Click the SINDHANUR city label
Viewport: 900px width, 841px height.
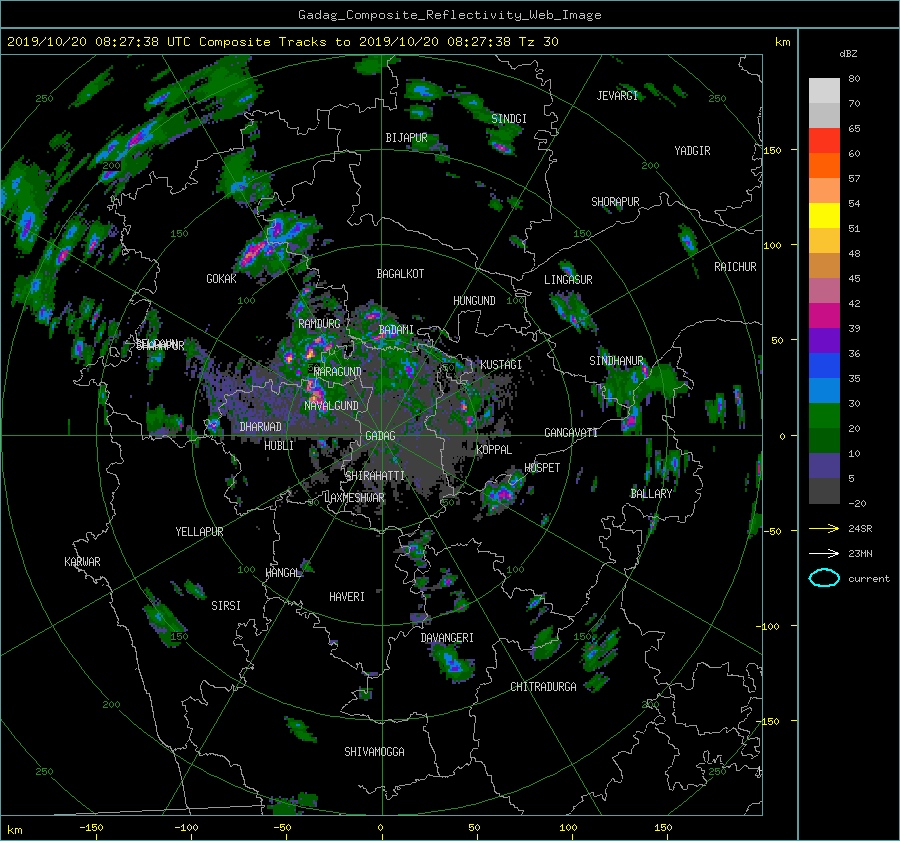point(616,361)
